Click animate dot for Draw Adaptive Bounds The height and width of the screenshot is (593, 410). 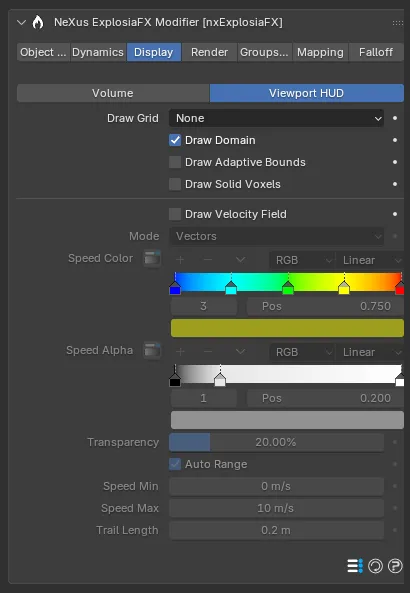[395, 162]
